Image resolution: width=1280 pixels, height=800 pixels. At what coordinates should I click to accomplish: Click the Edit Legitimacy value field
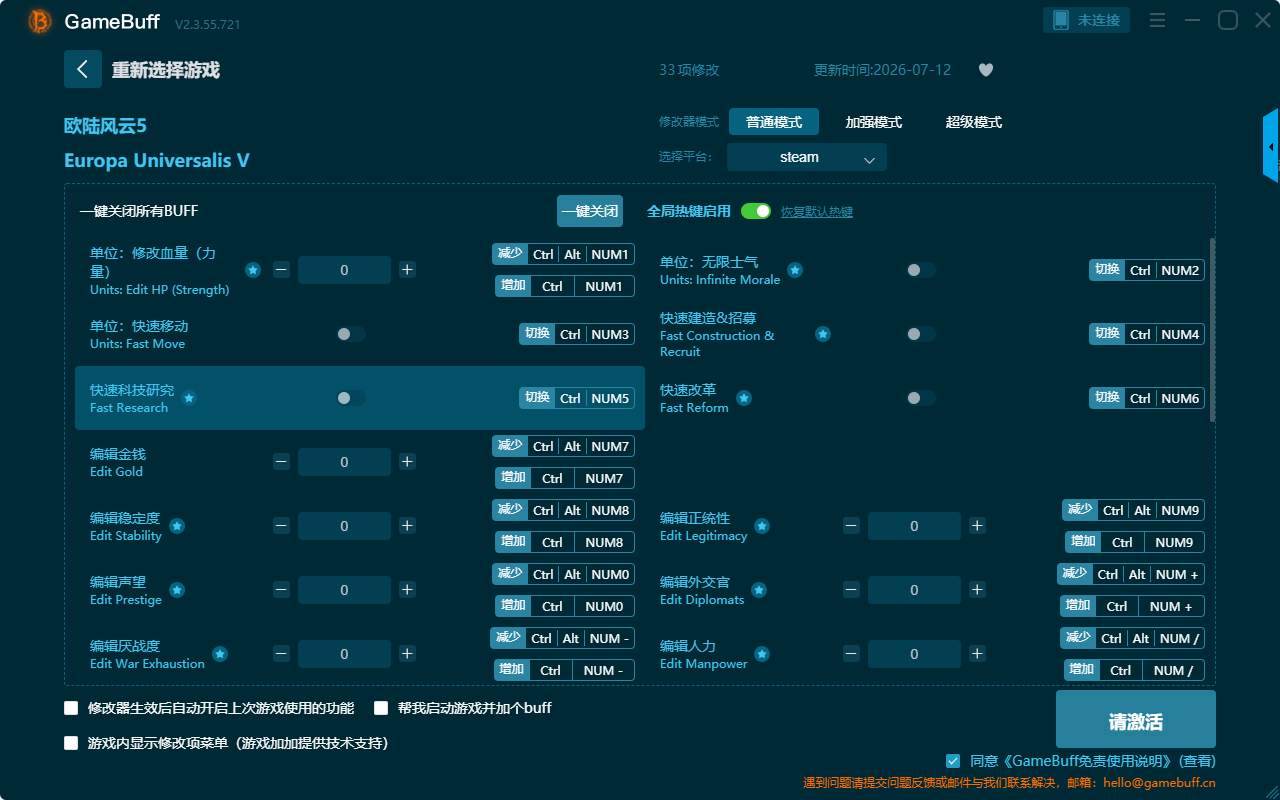pyautogui.click(x=914, y=526)
